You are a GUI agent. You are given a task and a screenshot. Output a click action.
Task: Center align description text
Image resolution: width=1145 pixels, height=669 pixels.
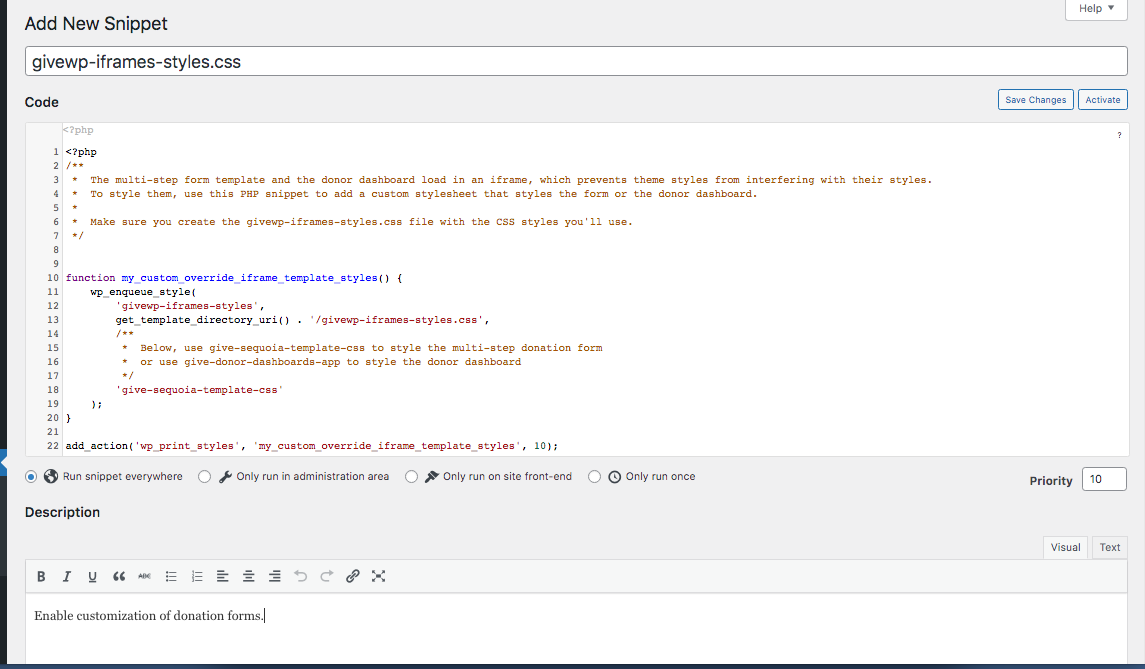(249, 576)
